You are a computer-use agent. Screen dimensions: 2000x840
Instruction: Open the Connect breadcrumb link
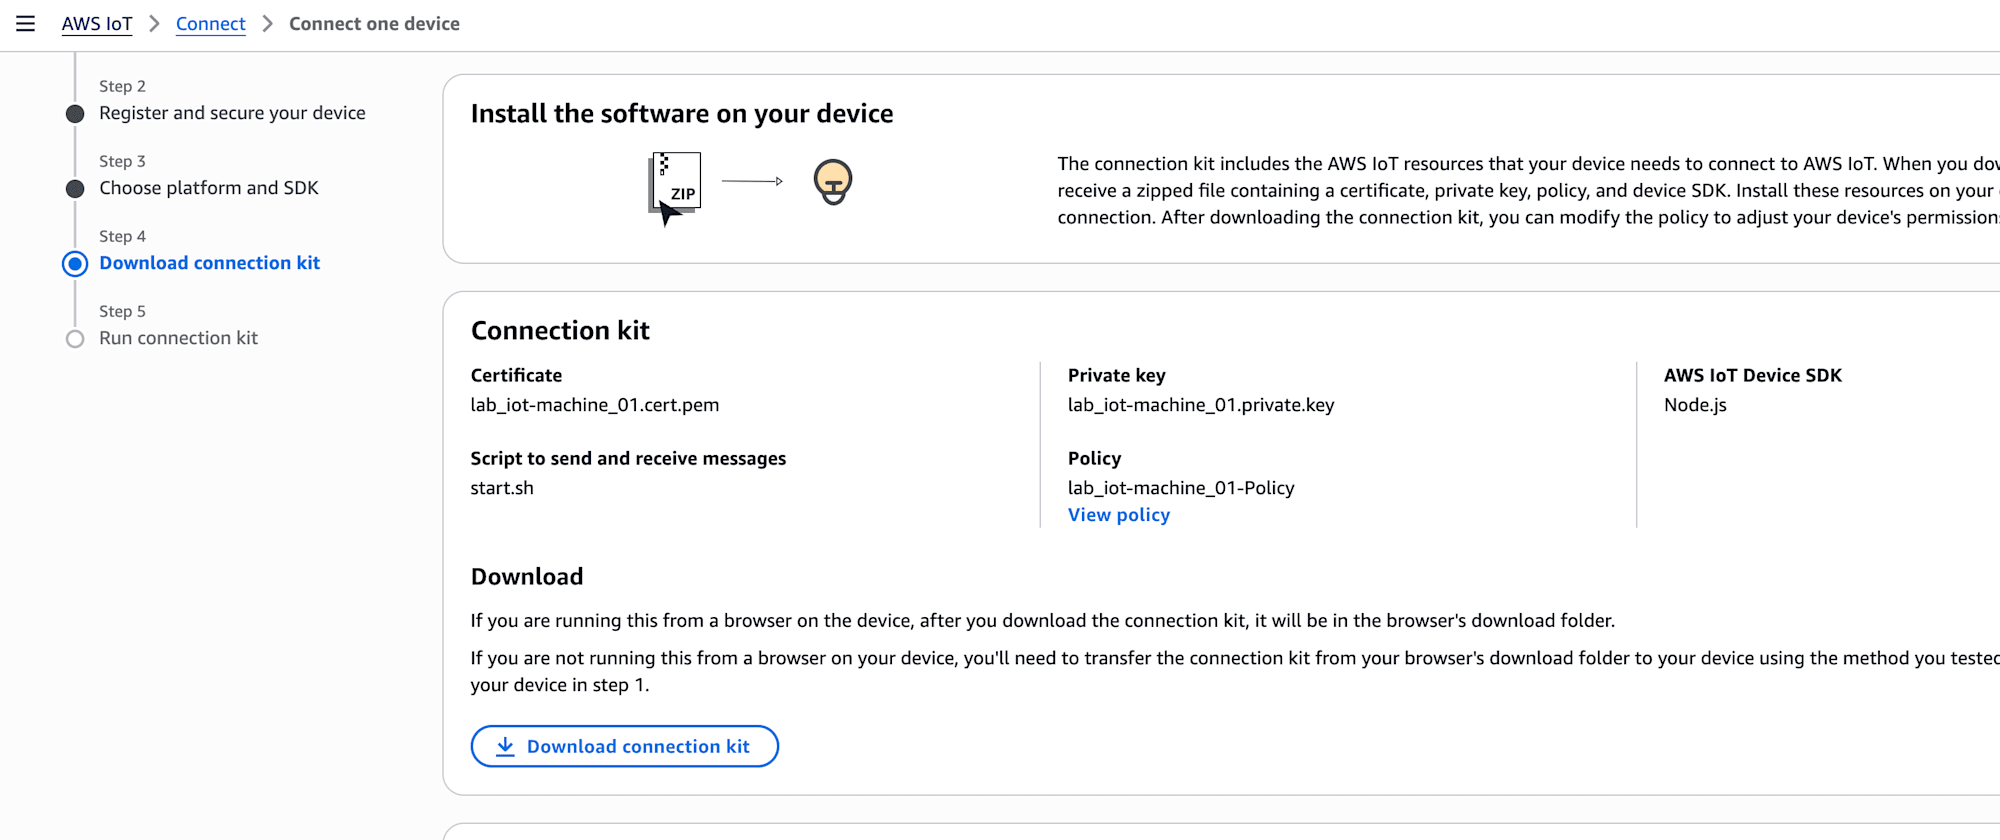pyautogui.click(x=210, y=24)
